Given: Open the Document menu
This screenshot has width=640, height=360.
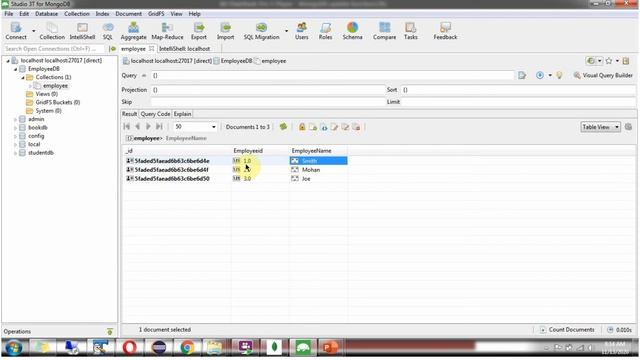Looking at the screenshot, I should 129,14.
